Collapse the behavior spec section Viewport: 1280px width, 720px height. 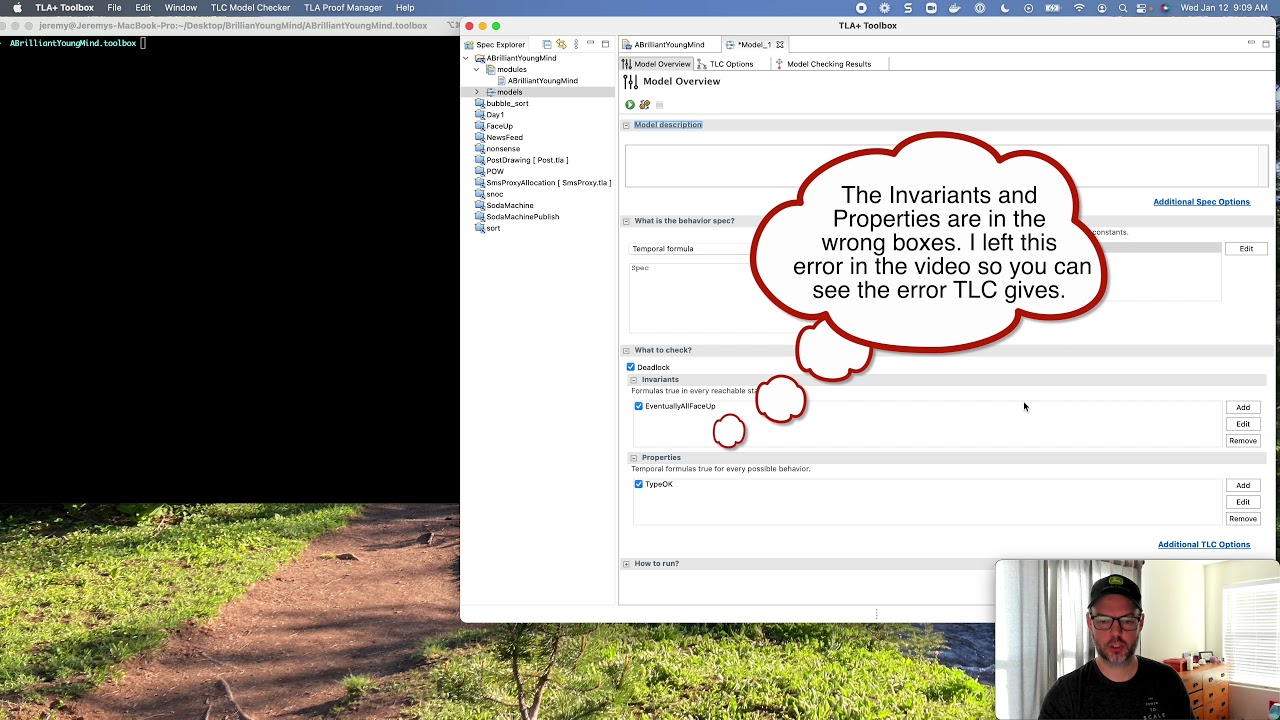tap(626, 221)
